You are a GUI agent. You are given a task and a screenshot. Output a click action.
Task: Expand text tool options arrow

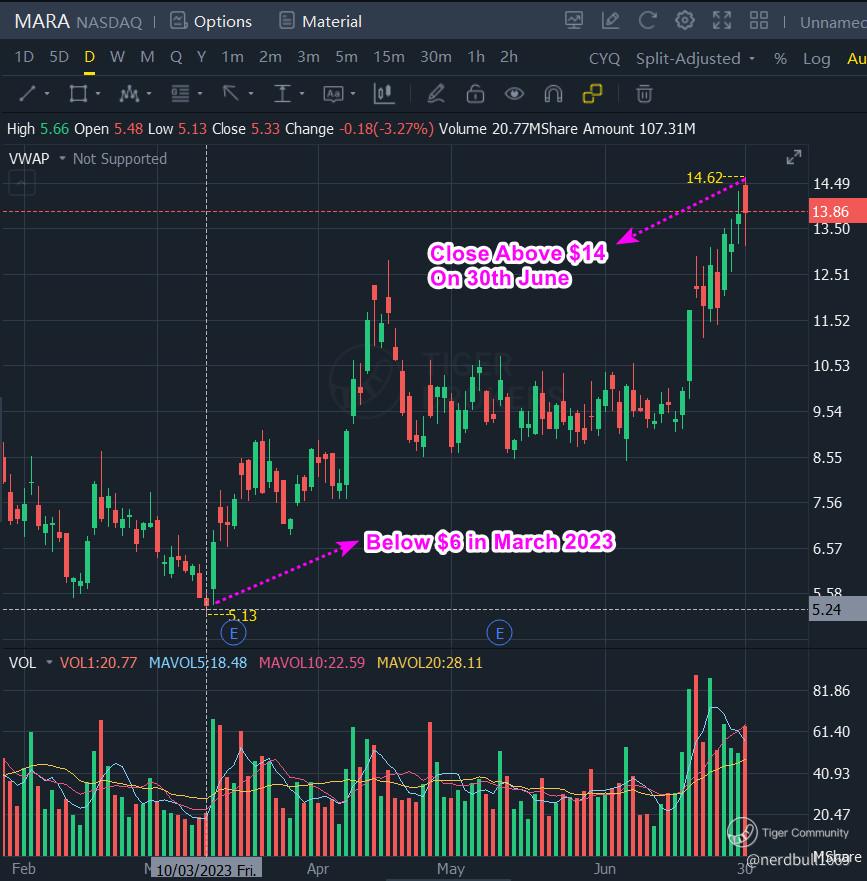(x=353, y=94)
